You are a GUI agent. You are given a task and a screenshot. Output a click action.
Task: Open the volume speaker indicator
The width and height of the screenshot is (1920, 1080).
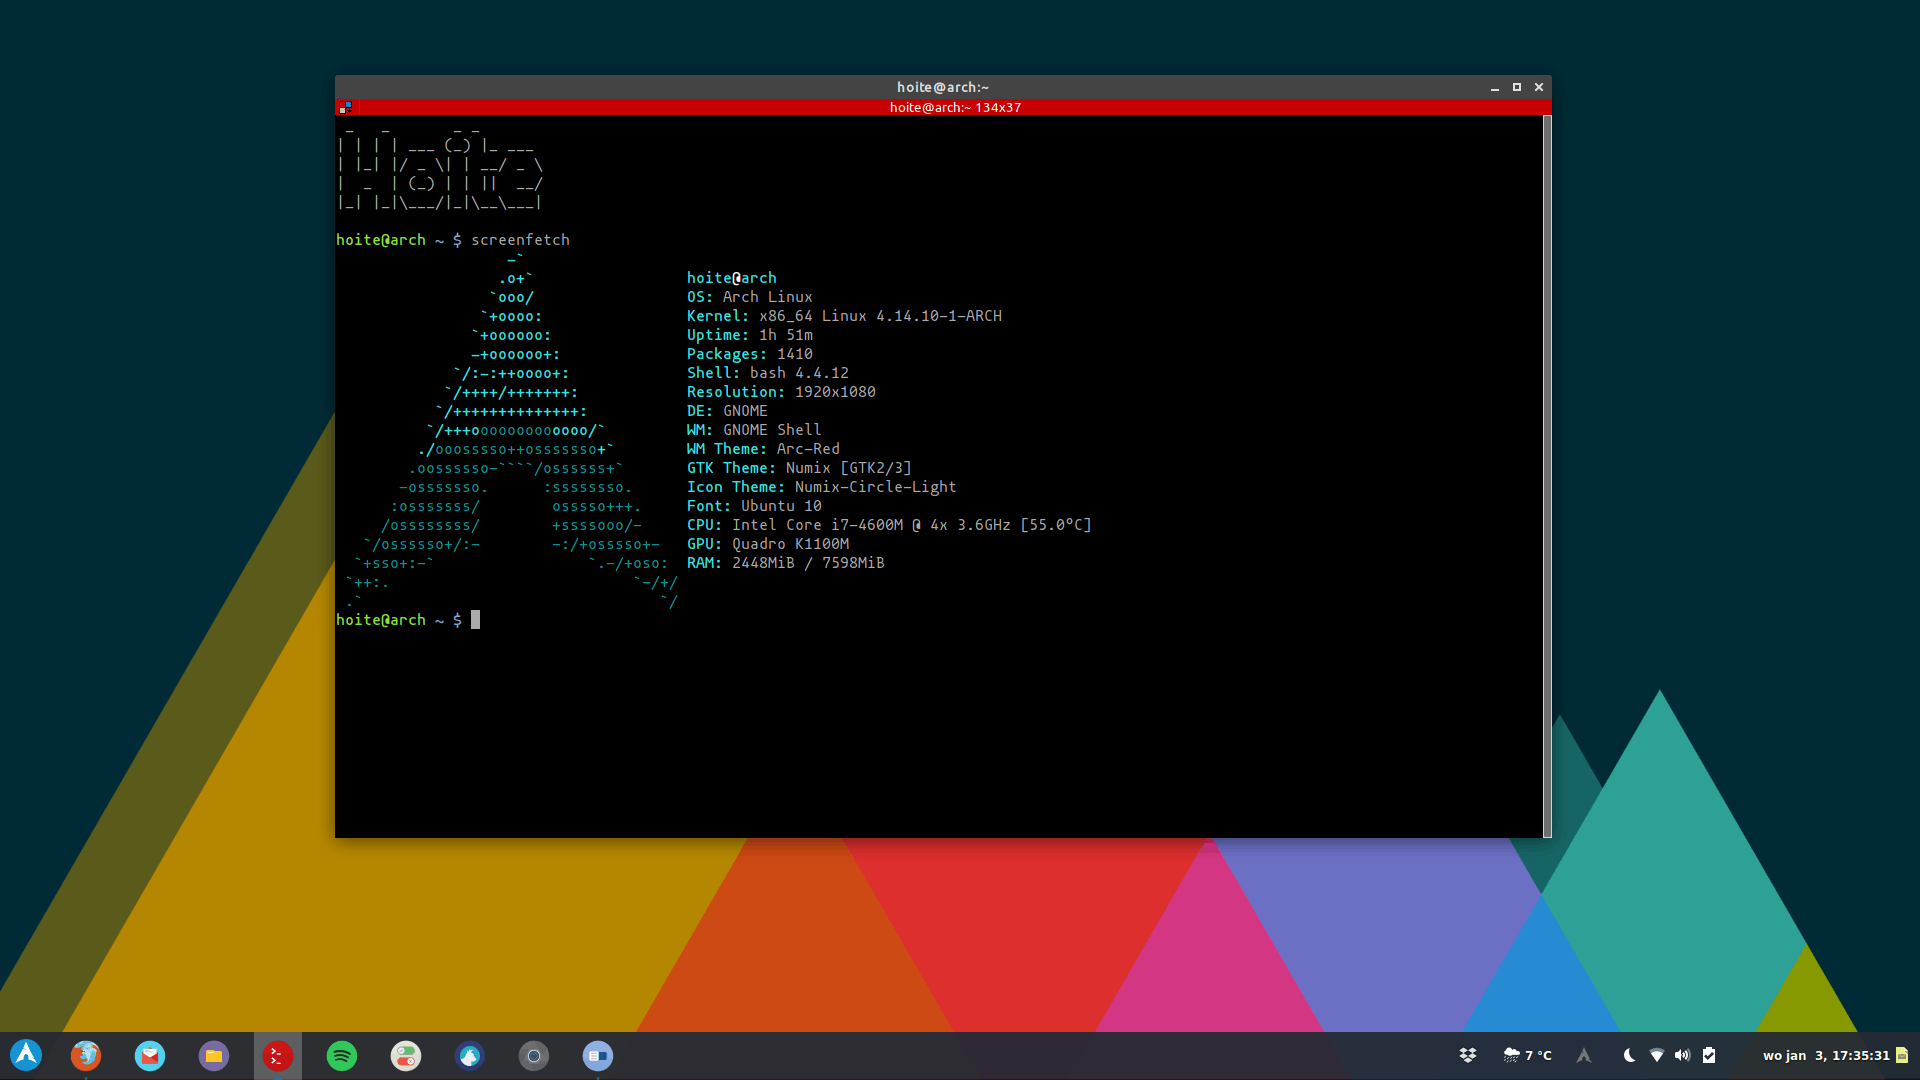pos(1683,1055)
